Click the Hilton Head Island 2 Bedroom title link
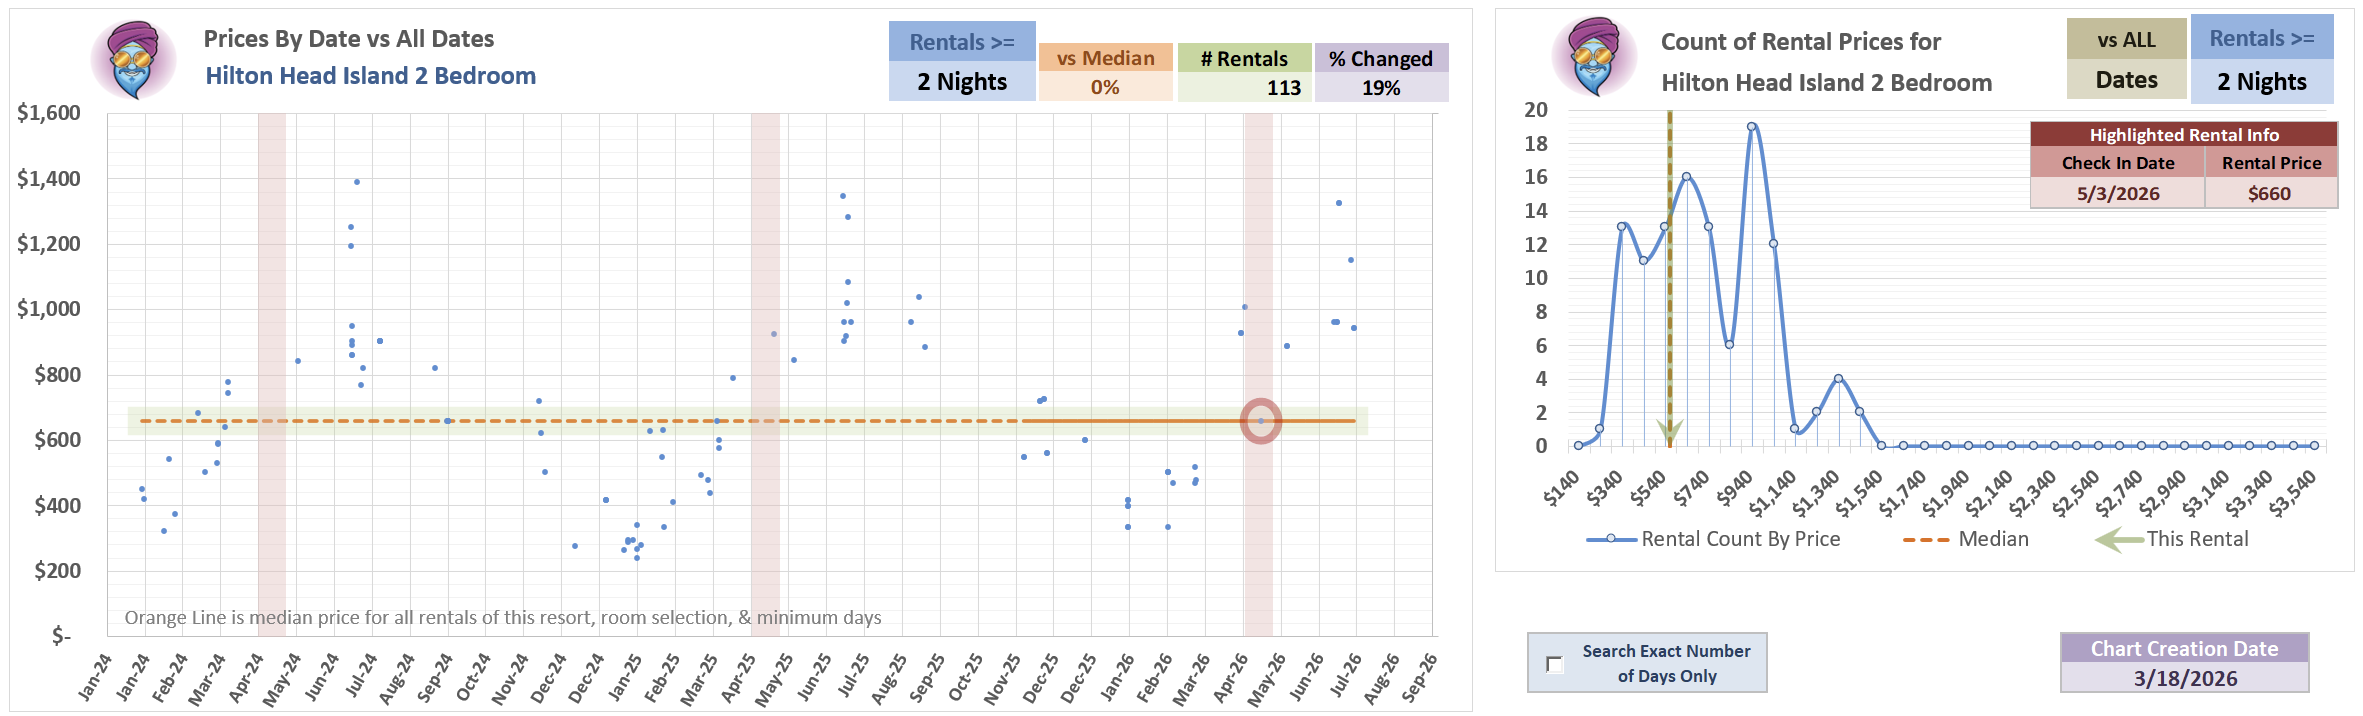 pos(370,76)
